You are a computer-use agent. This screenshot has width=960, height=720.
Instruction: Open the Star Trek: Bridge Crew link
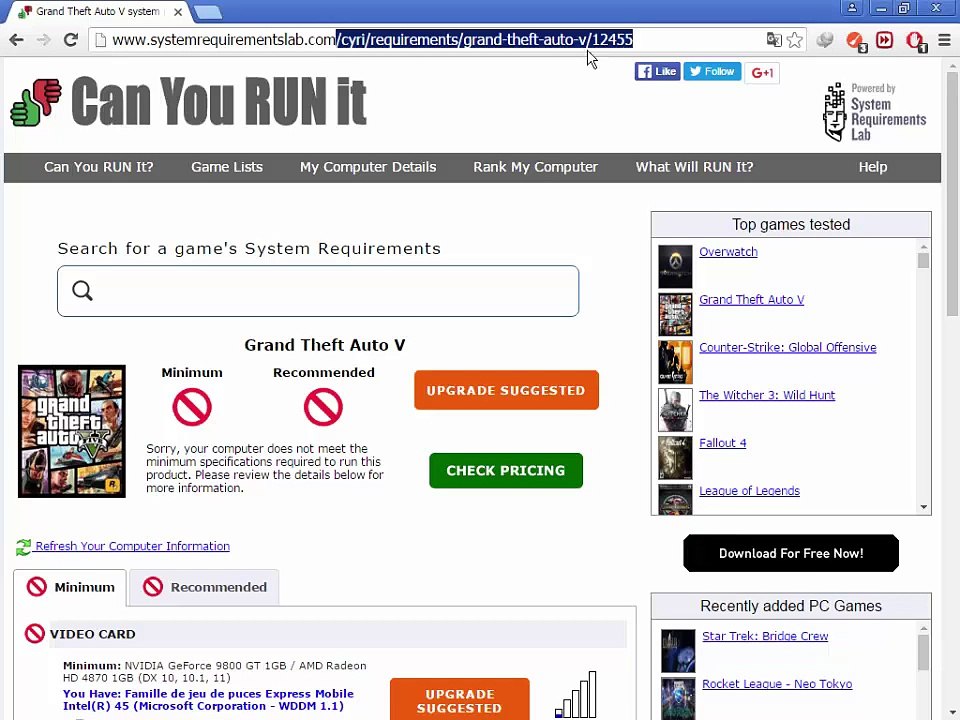tap(765, 637)
